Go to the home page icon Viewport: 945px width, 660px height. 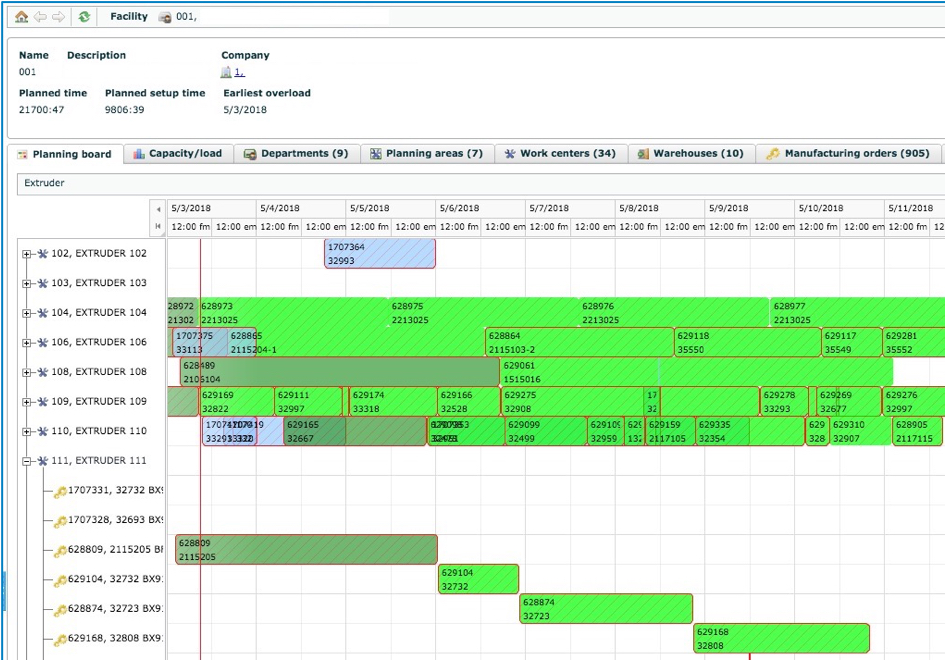[x=22, y=17]
